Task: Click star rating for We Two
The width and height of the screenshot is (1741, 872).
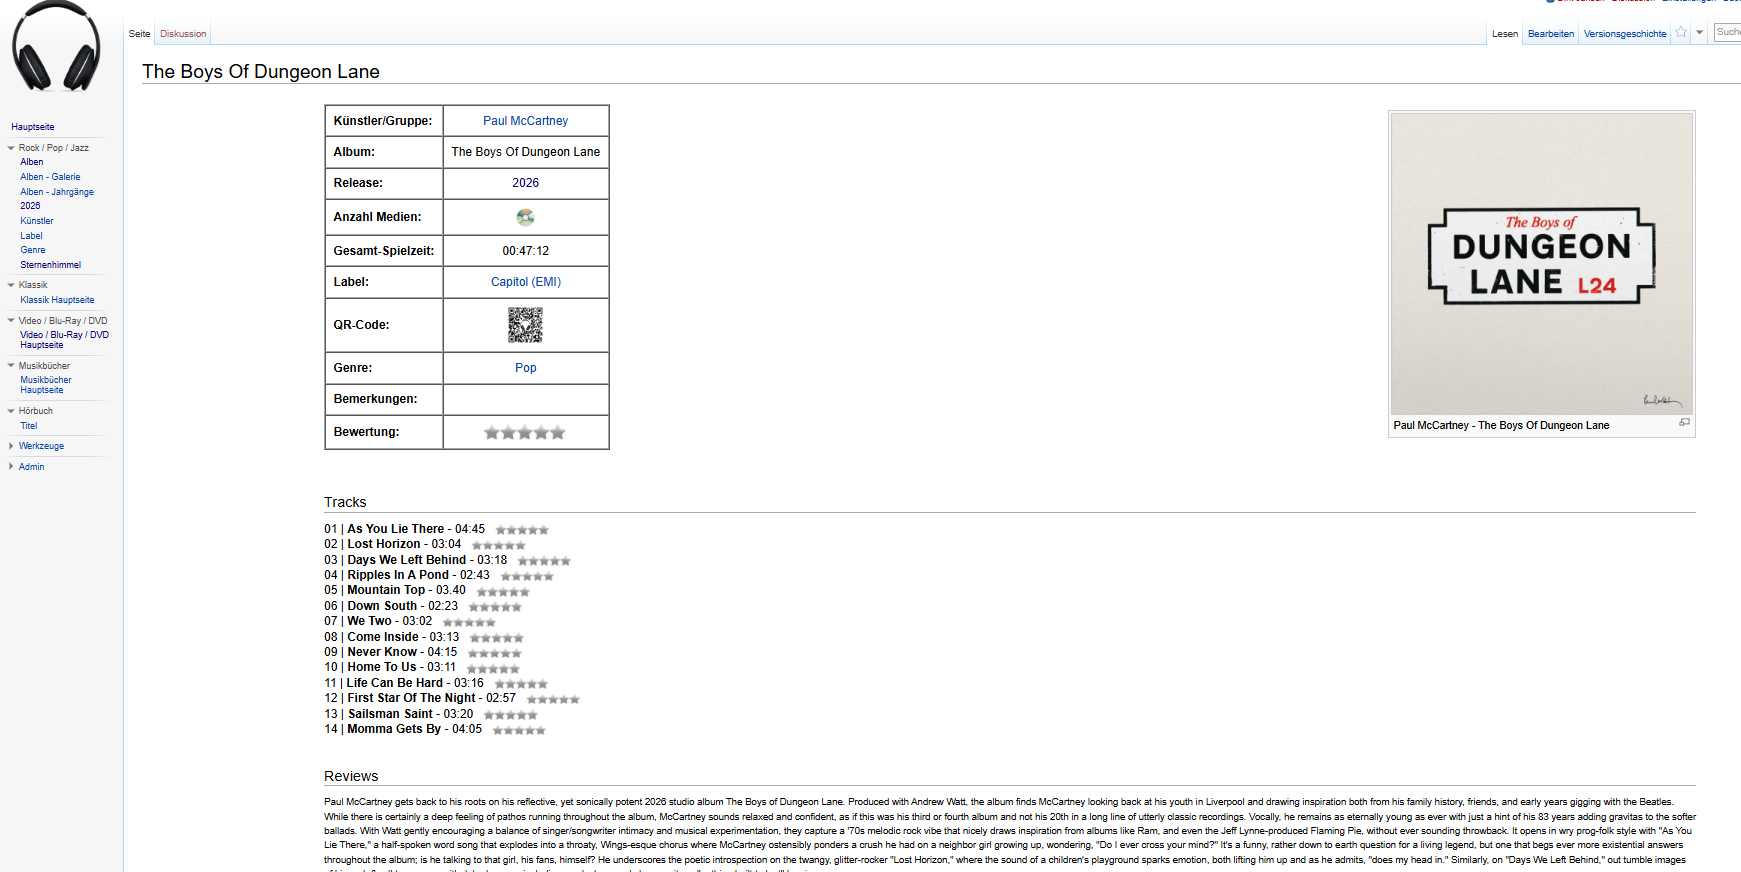Action: click(469, 622)
